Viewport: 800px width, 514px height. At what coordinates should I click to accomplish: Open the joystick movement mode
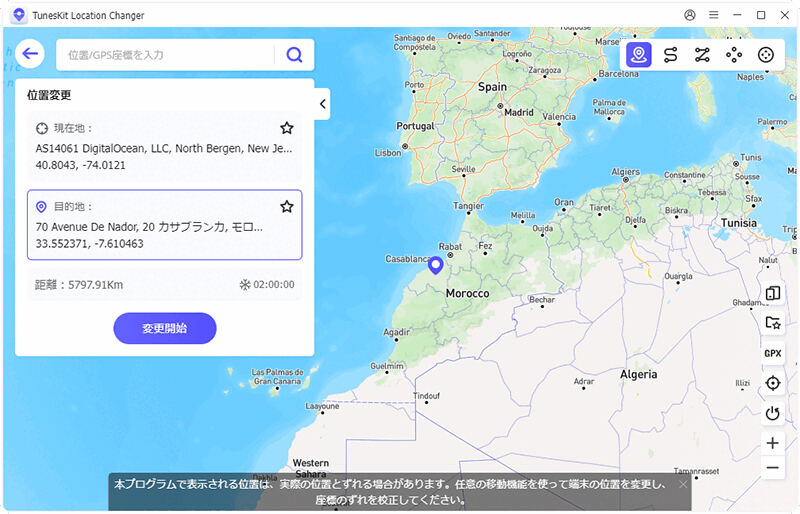(x=766, y=55)
